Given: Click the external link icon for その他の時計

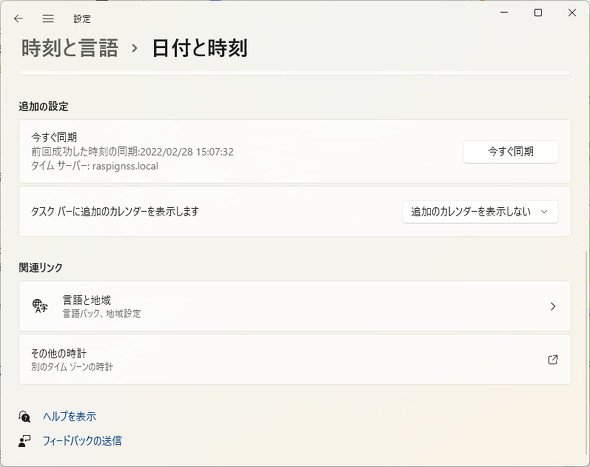Looking at the screenshot, I should pos(552,360).
